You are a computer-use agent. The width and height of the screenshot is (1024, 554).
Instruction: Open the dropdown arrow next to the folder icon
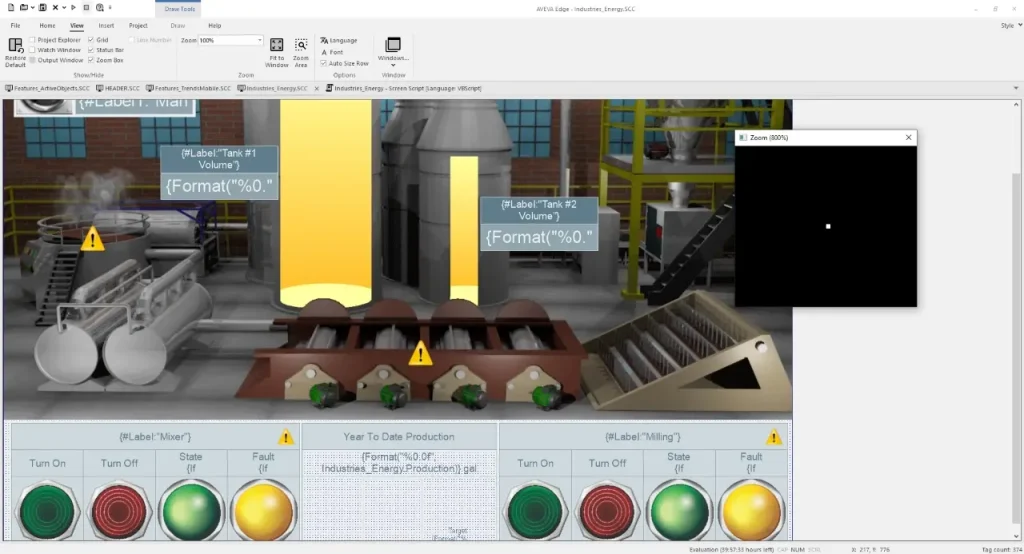33,8
